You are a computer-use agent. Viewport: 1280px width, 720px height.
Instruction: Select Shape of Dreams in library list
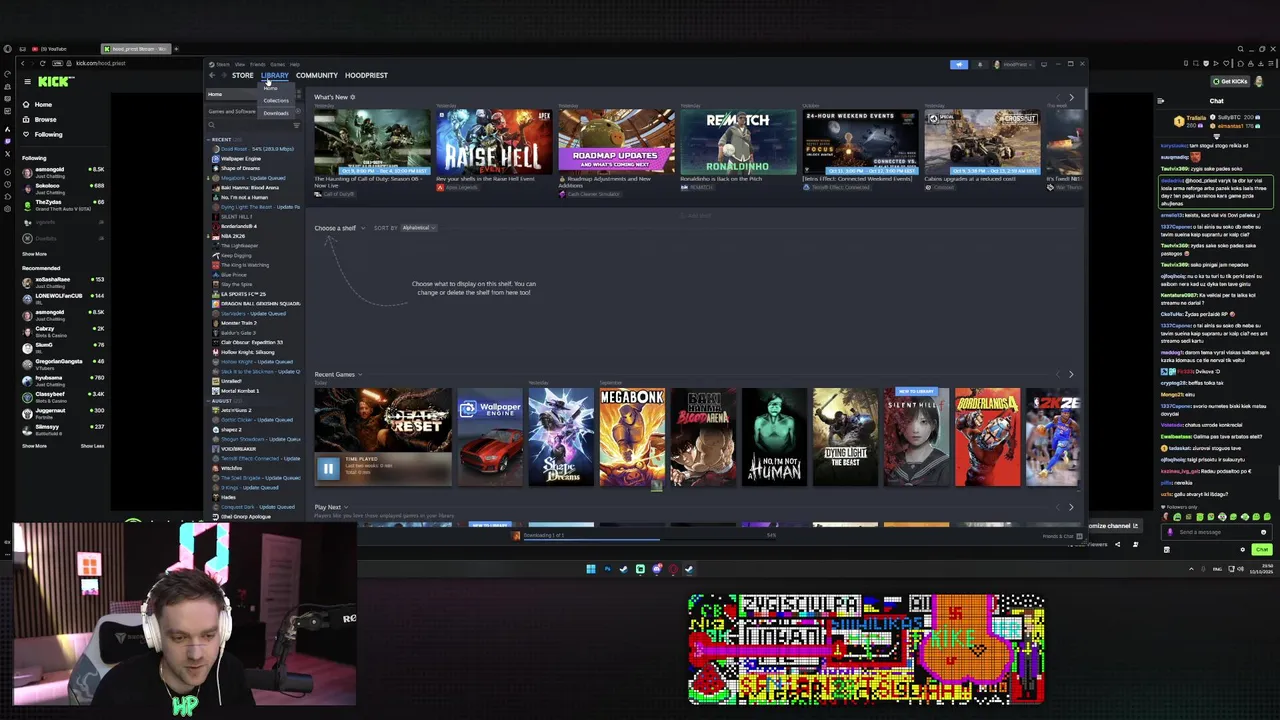(x=240, y=168)
